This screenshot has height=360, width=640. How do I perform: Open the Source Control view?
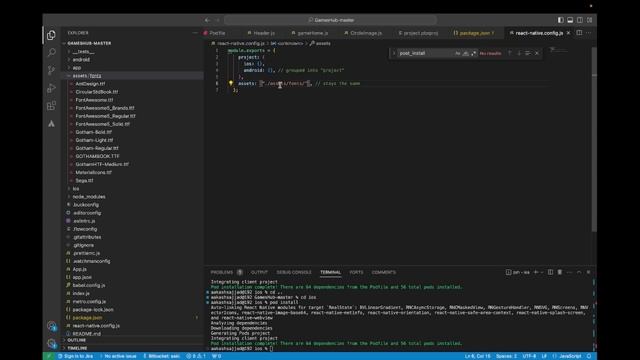click(x=51, y=70)
